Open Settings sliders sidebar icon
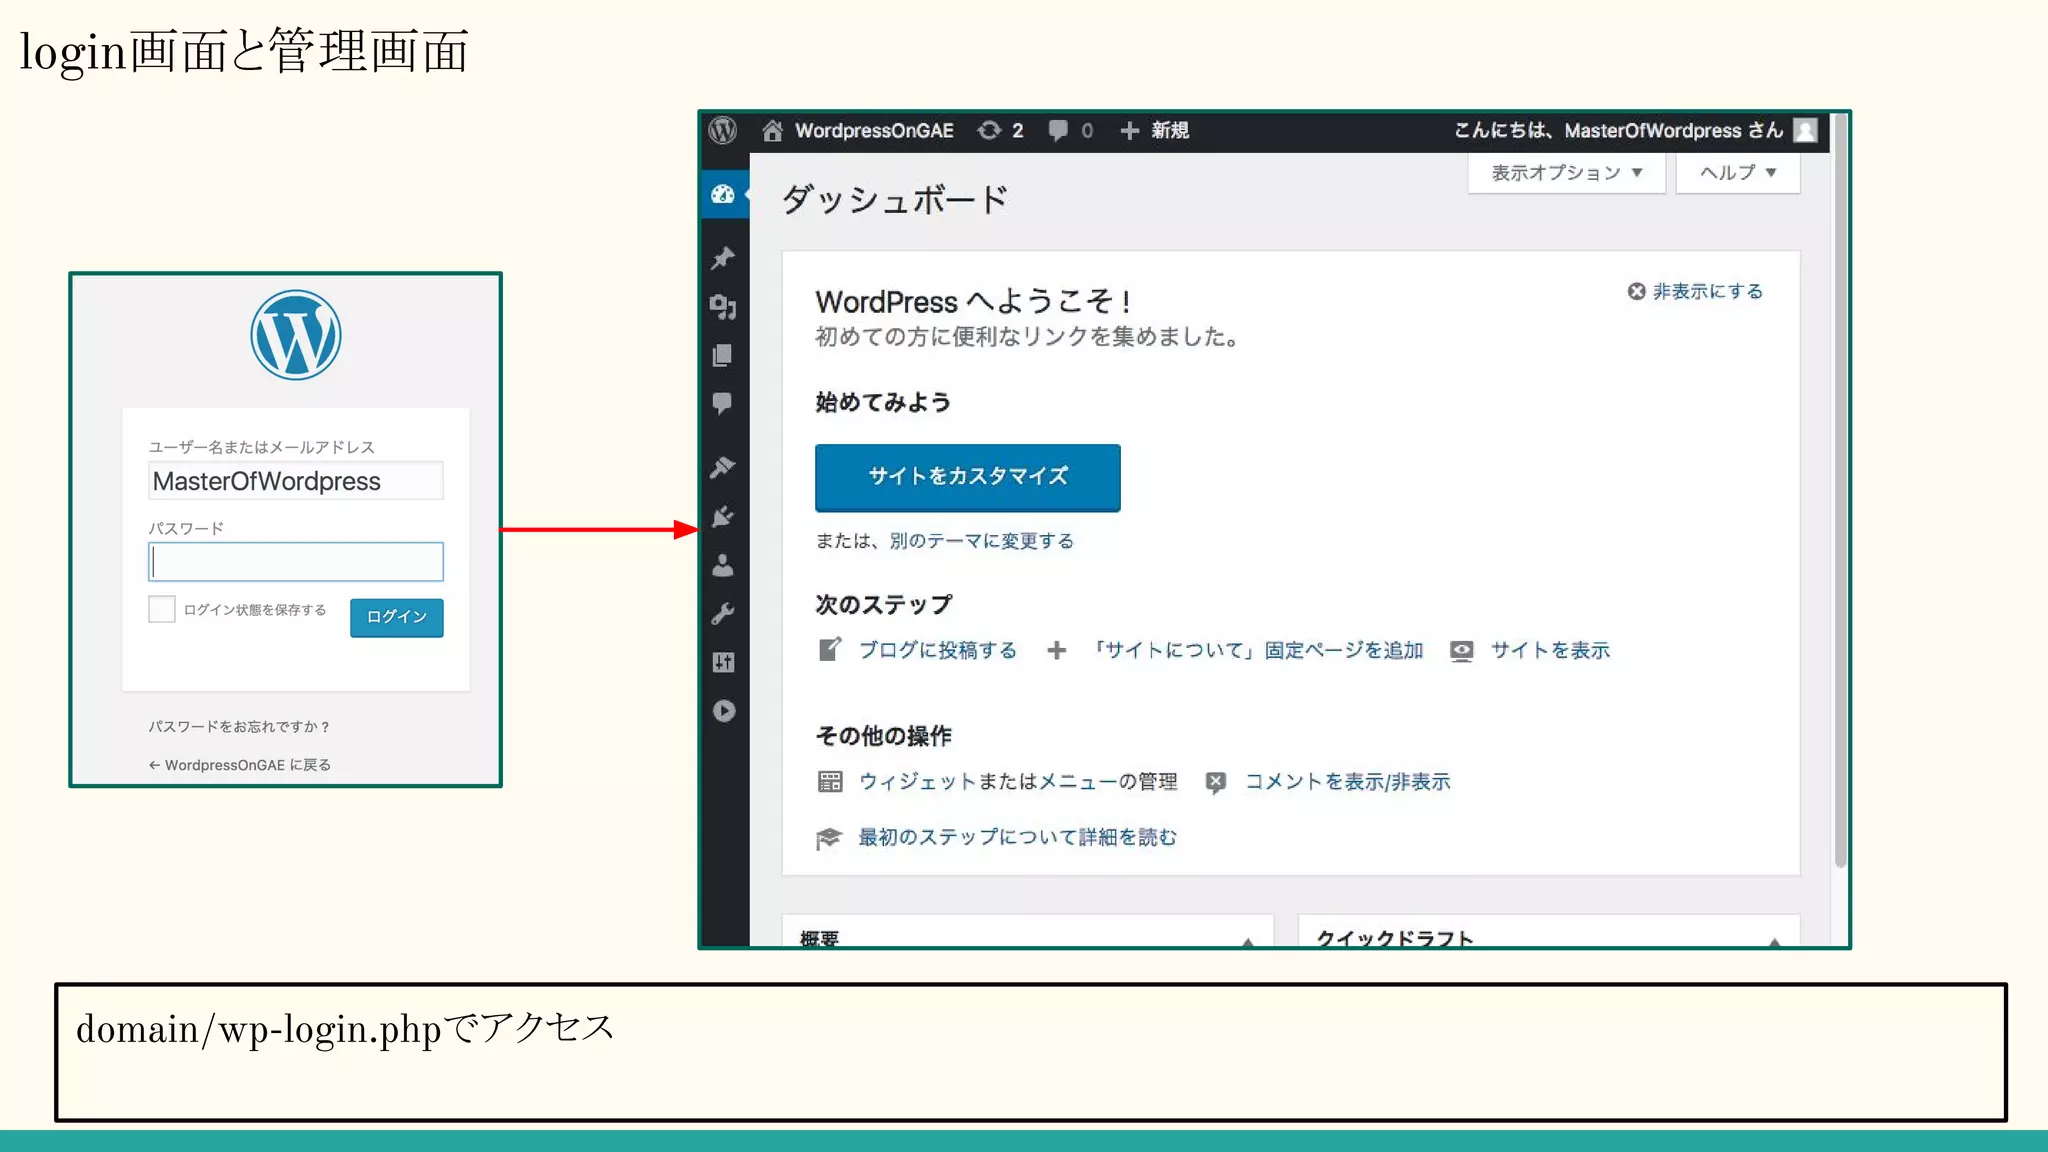The image size is (2048, 1152). 723,662
